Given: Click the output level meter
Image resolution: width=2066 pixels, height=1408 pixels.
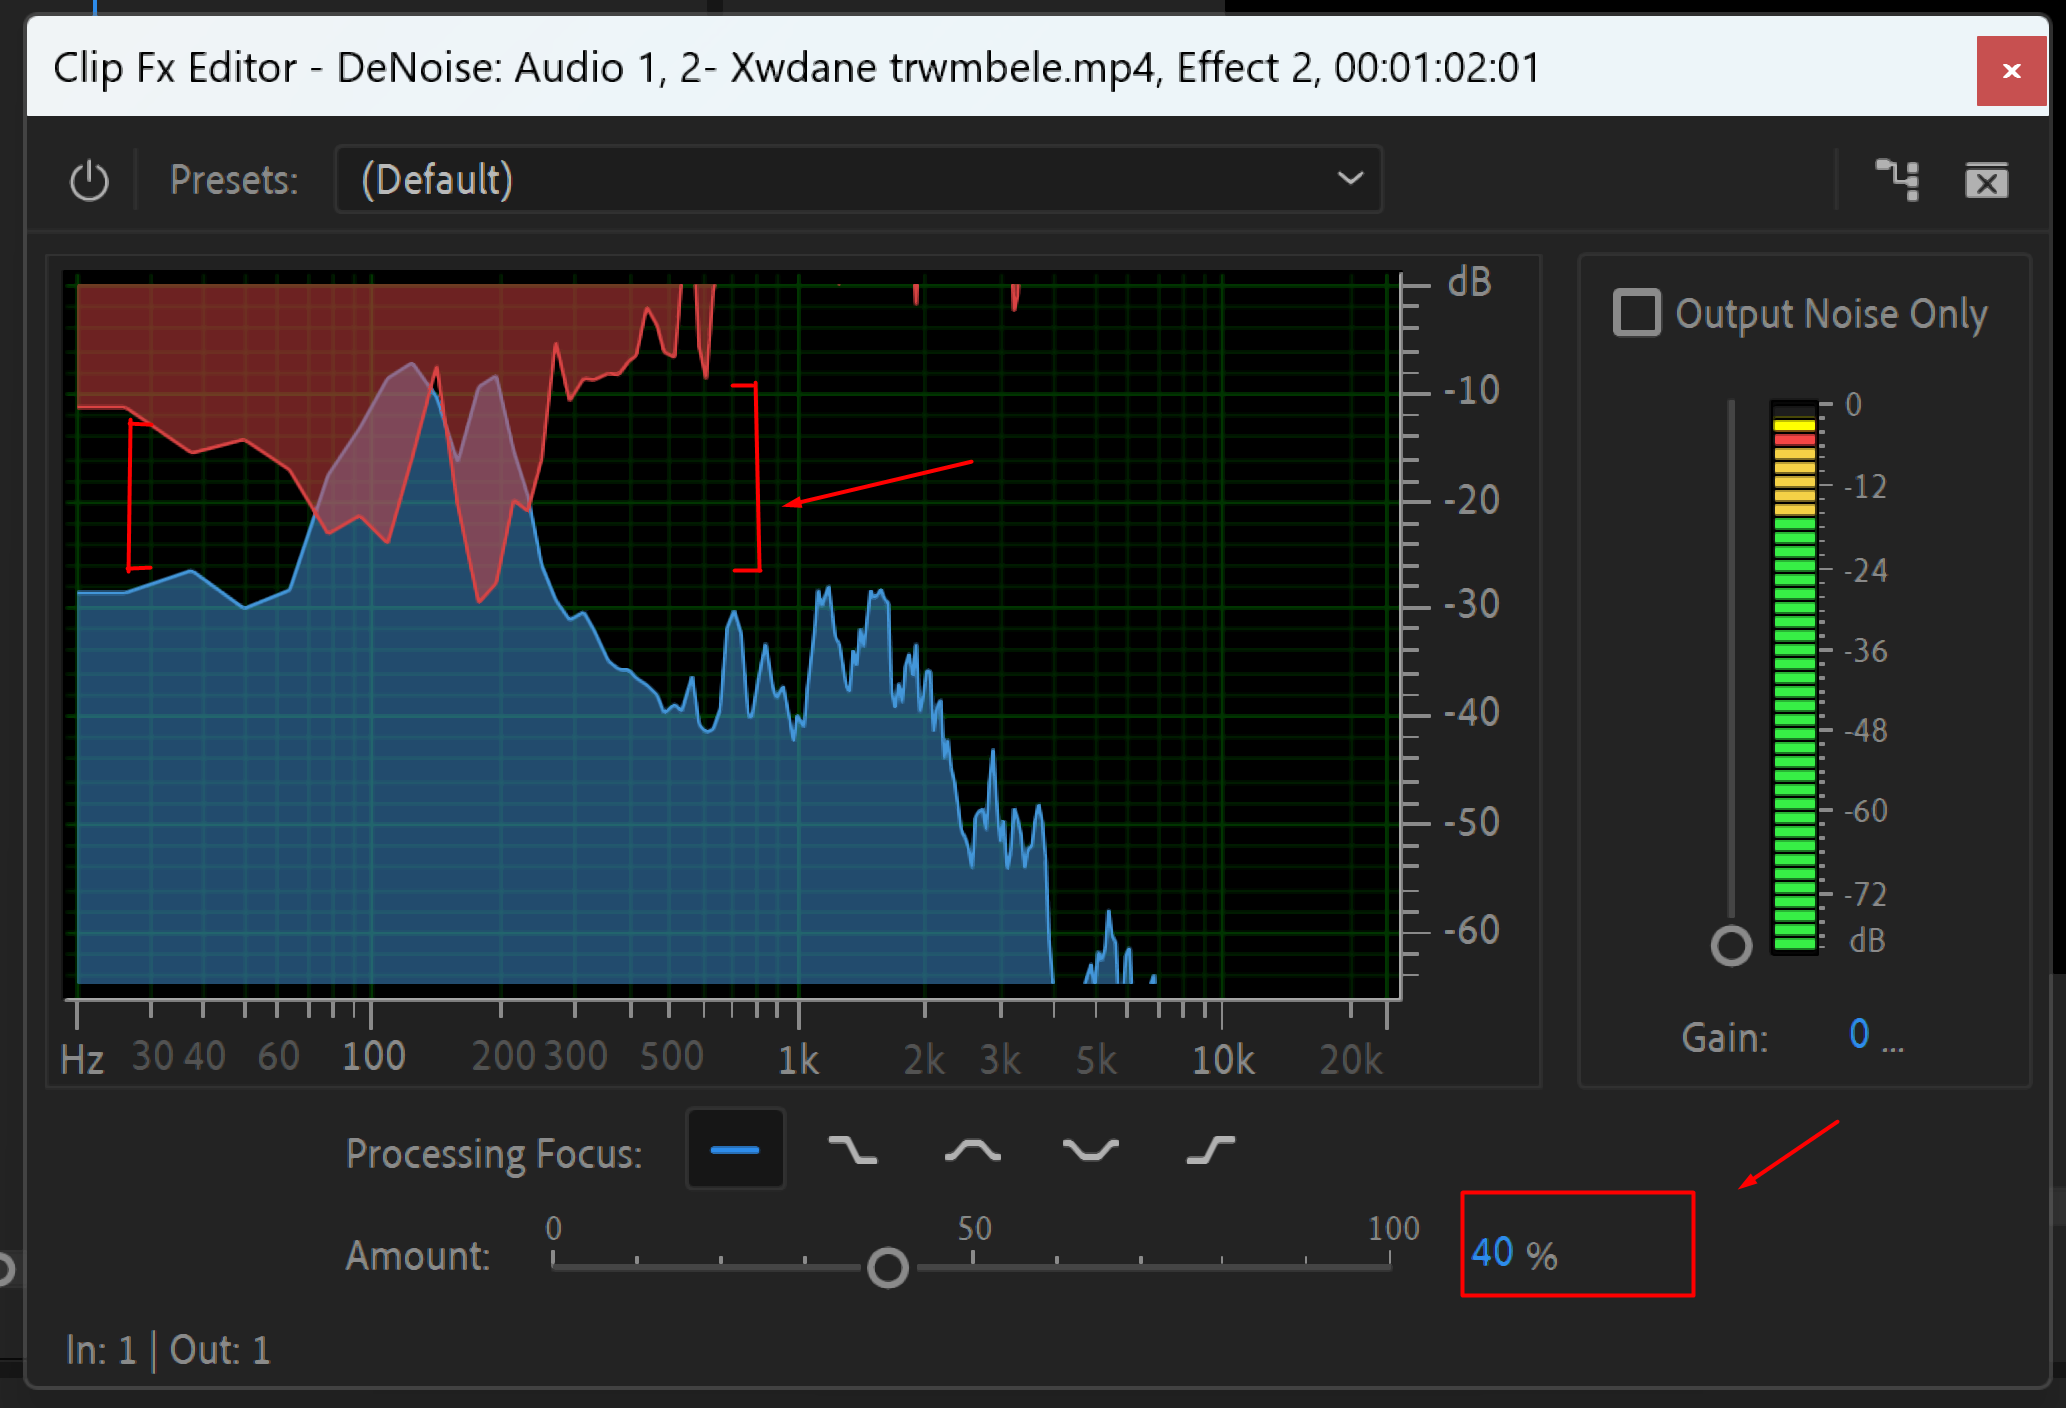Looking at the screenshot, I should 1794,680.
